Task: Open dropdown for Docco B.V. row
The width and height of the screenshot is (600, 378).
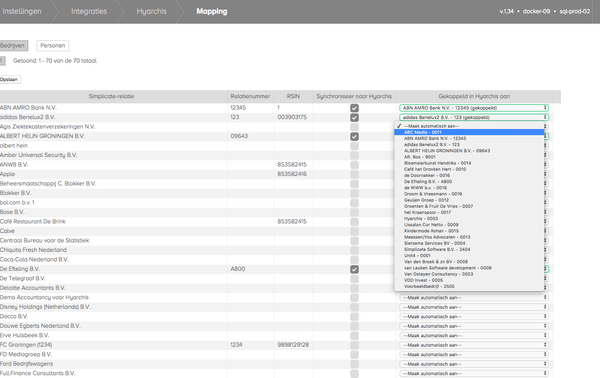Action: [474, 316]
